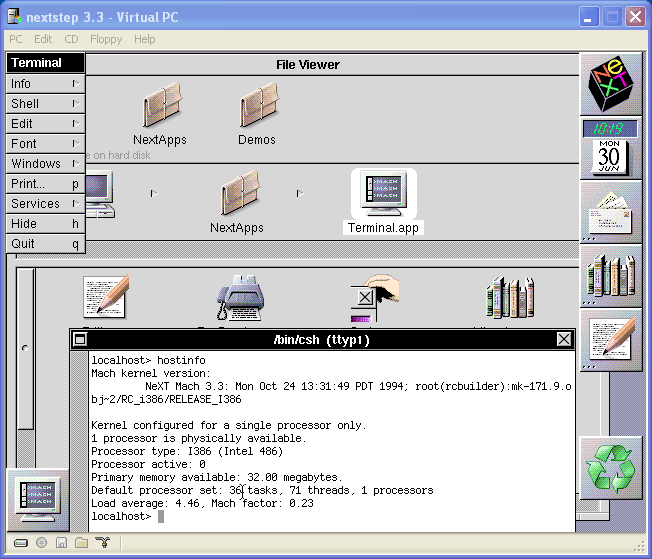Select the hand-grabbing-window app icon
The height and width of the screenshot is (559, 652).
[374, 298]
